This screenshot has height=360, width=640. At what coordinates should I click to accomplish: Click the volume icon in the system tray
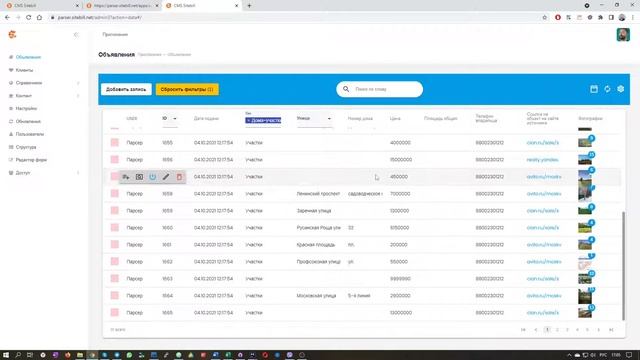tap(593, 355)
